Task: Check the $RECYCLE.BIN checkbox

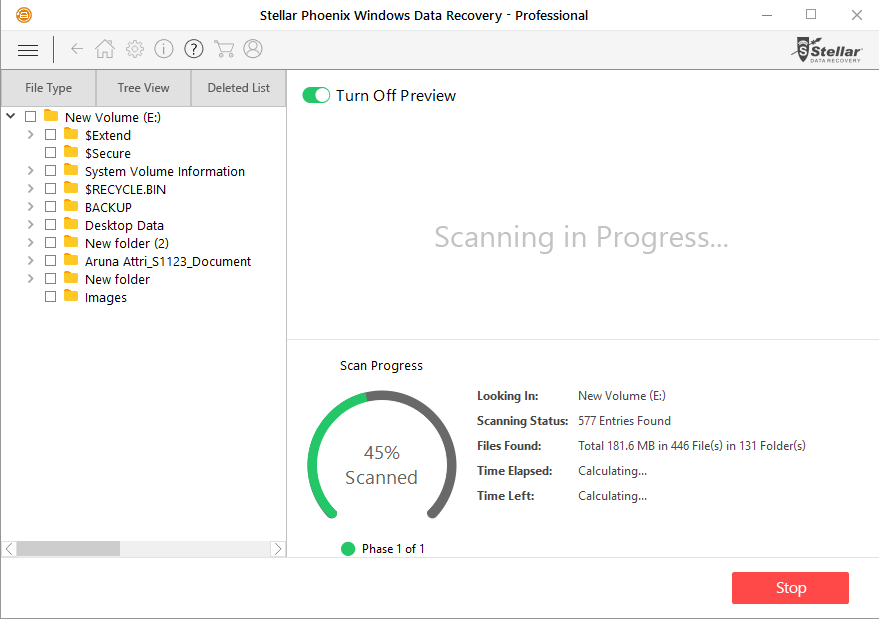Action: tap(50, 188)
